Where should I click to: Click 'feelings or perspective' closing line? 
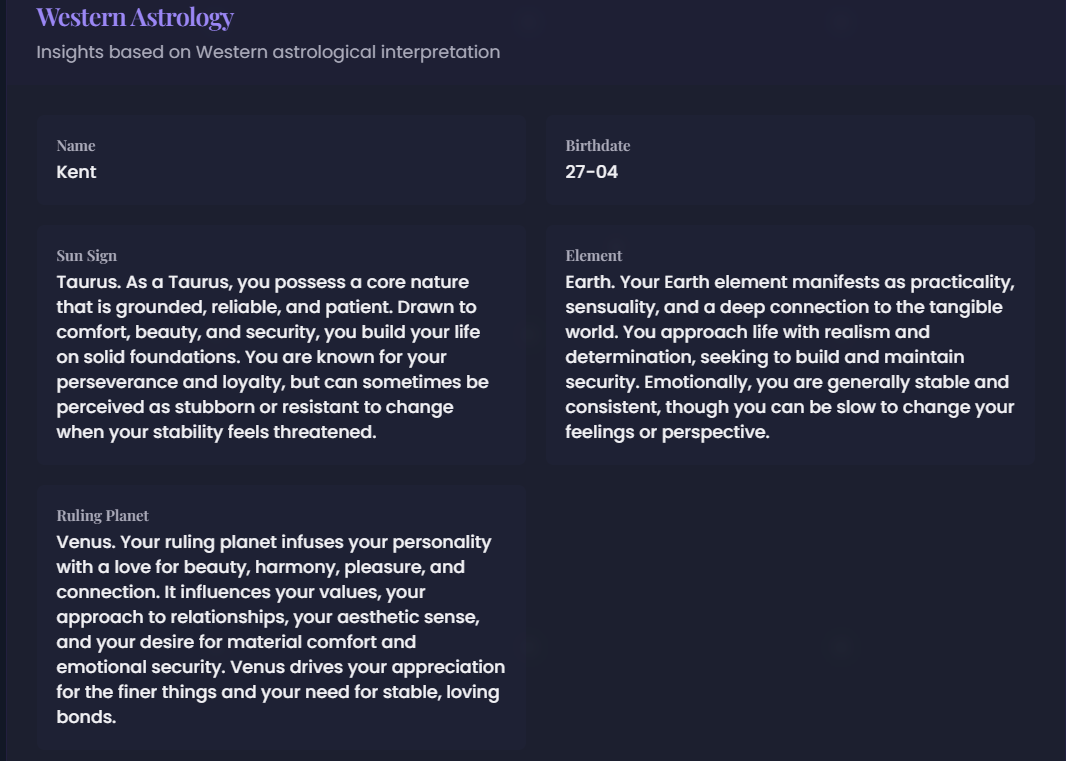[667, 432]
